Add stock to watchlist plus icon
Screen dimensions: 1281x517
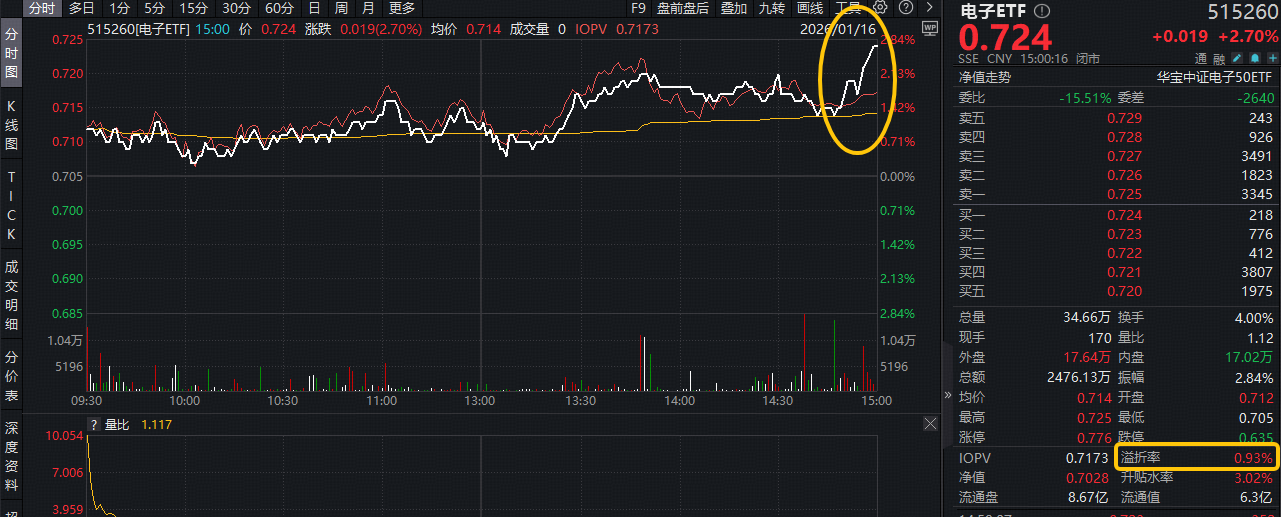click(1271, 58)
